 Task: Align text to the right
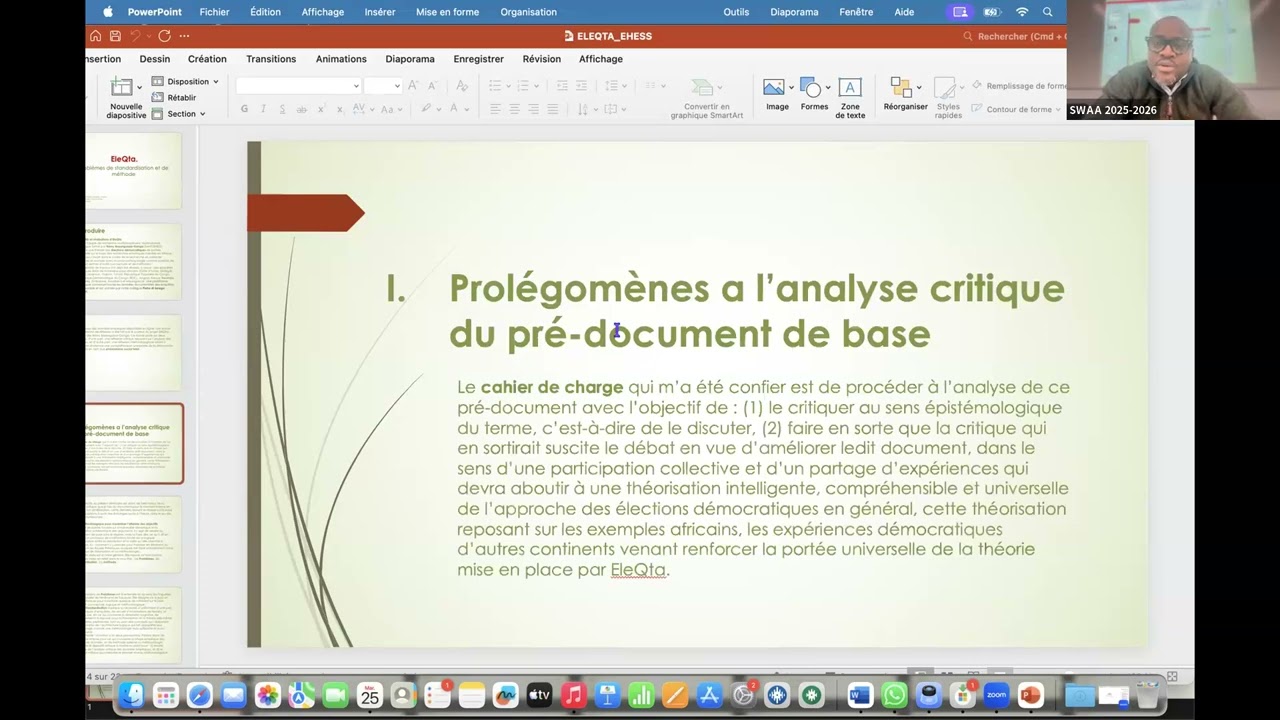pos(533,109)
